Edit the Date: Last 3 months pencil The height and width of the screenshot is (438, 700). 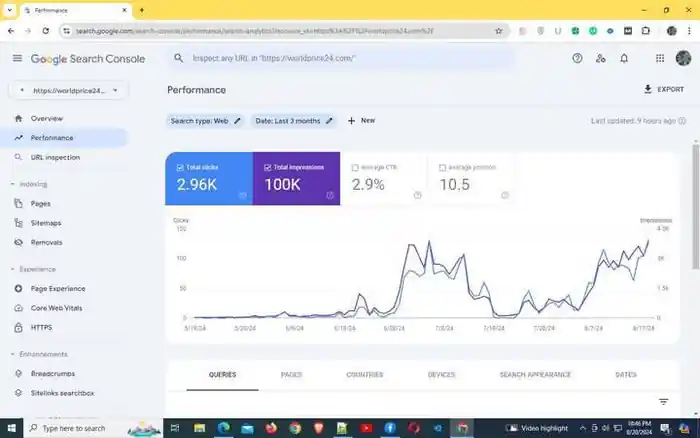(x=329, y=121)
